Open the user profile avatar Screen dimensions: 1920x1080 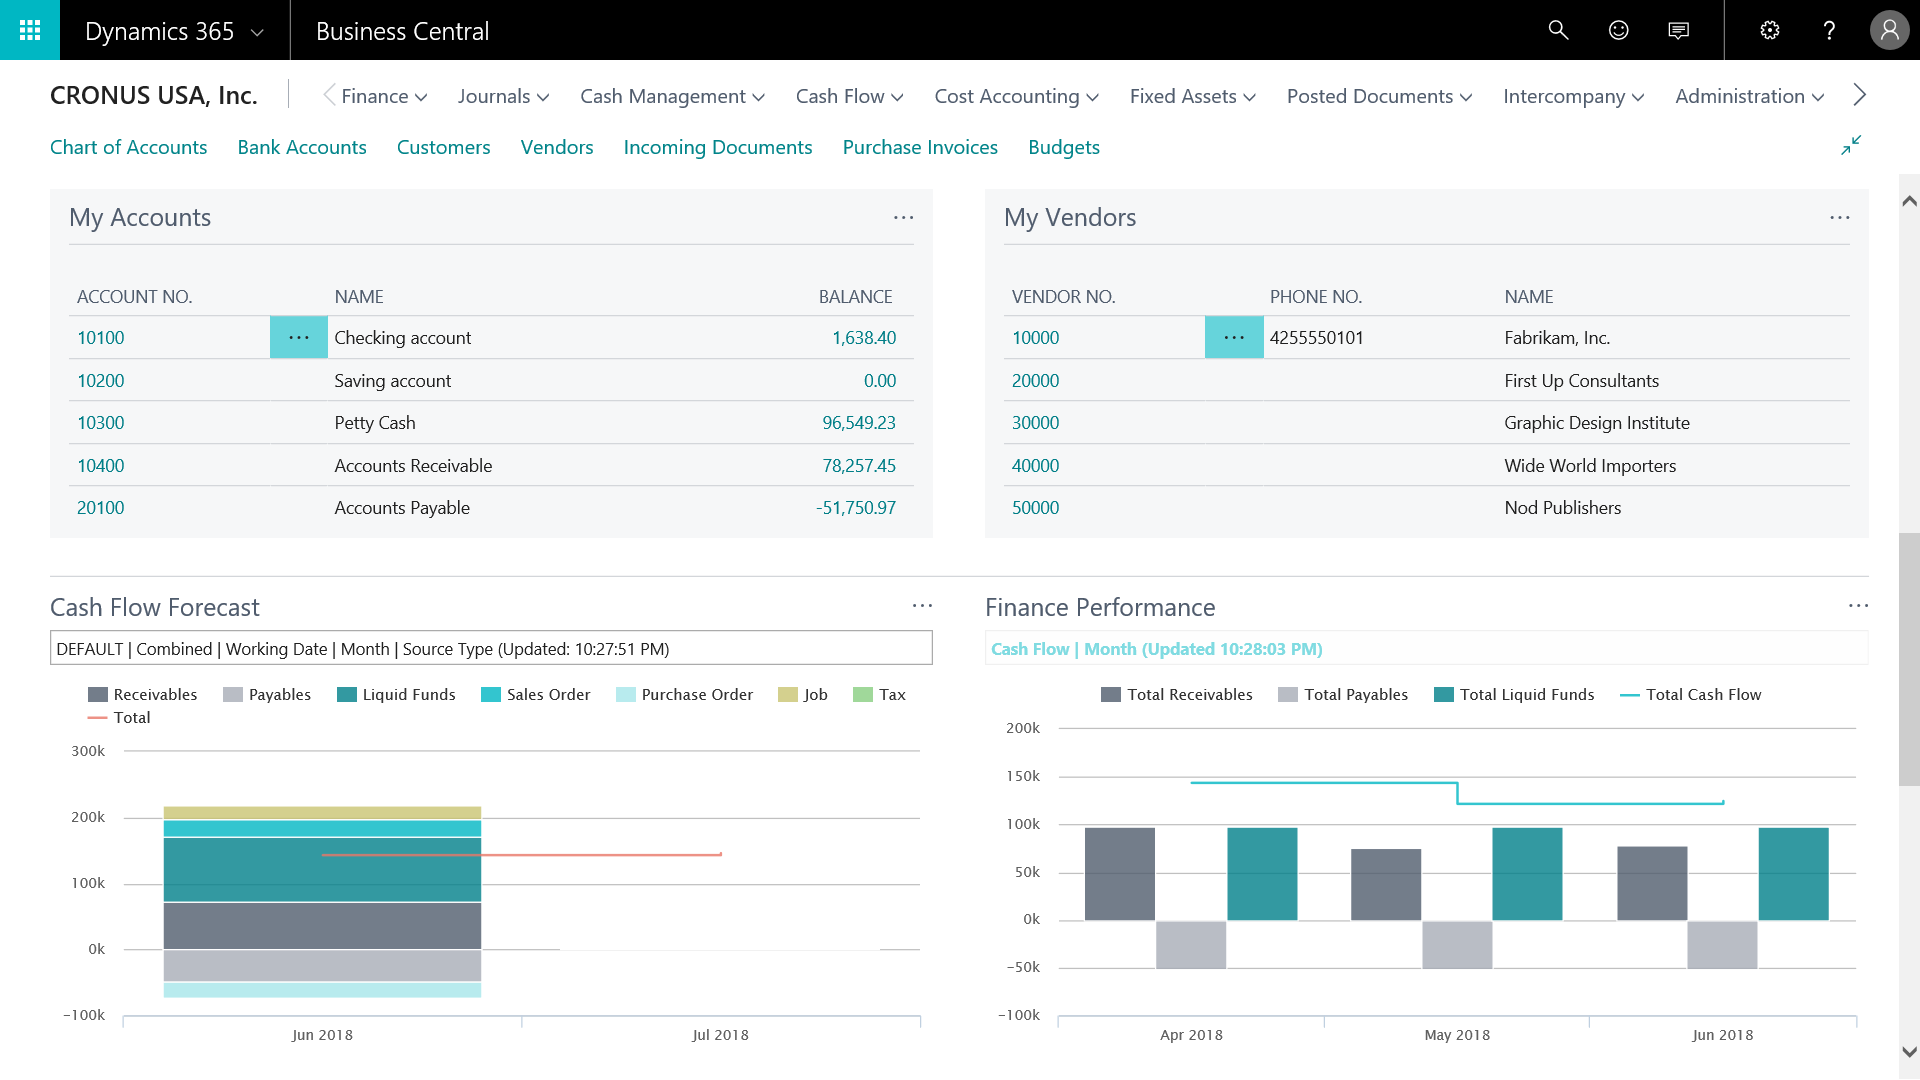(x=1889, y=30)
